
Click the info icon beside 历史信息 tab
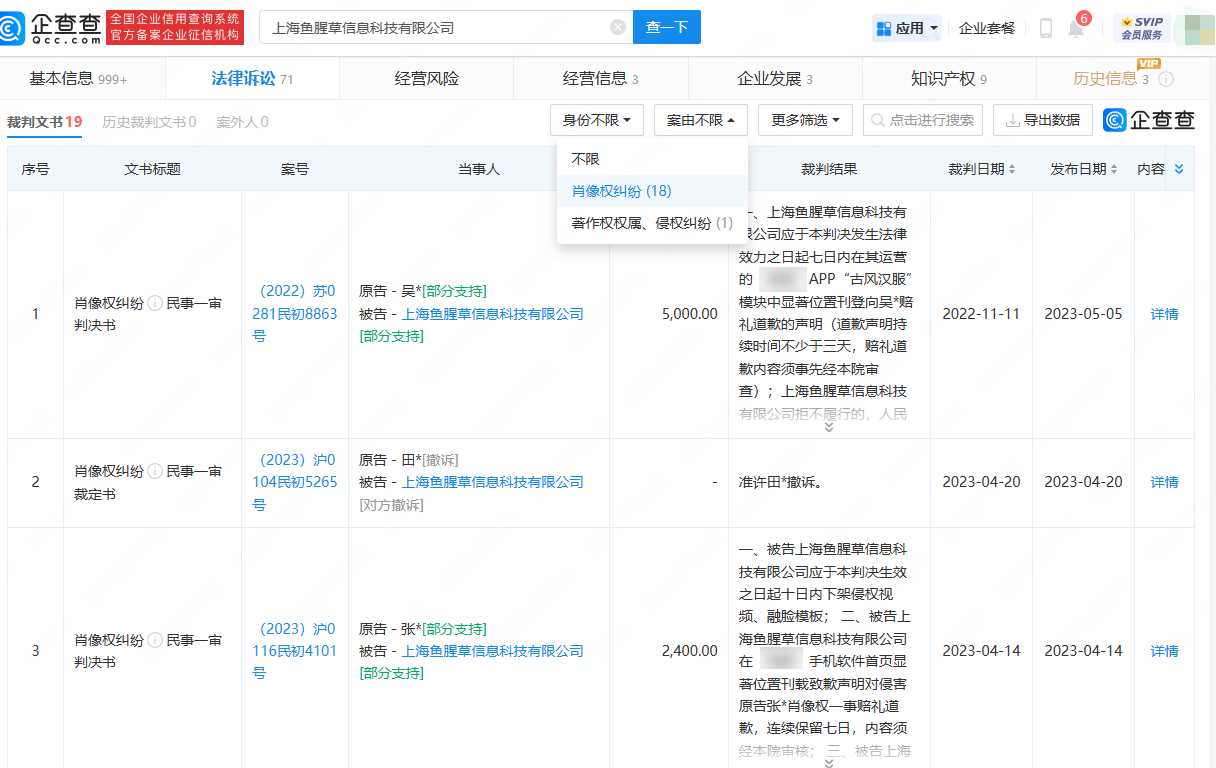click(x=1166, y=79)
